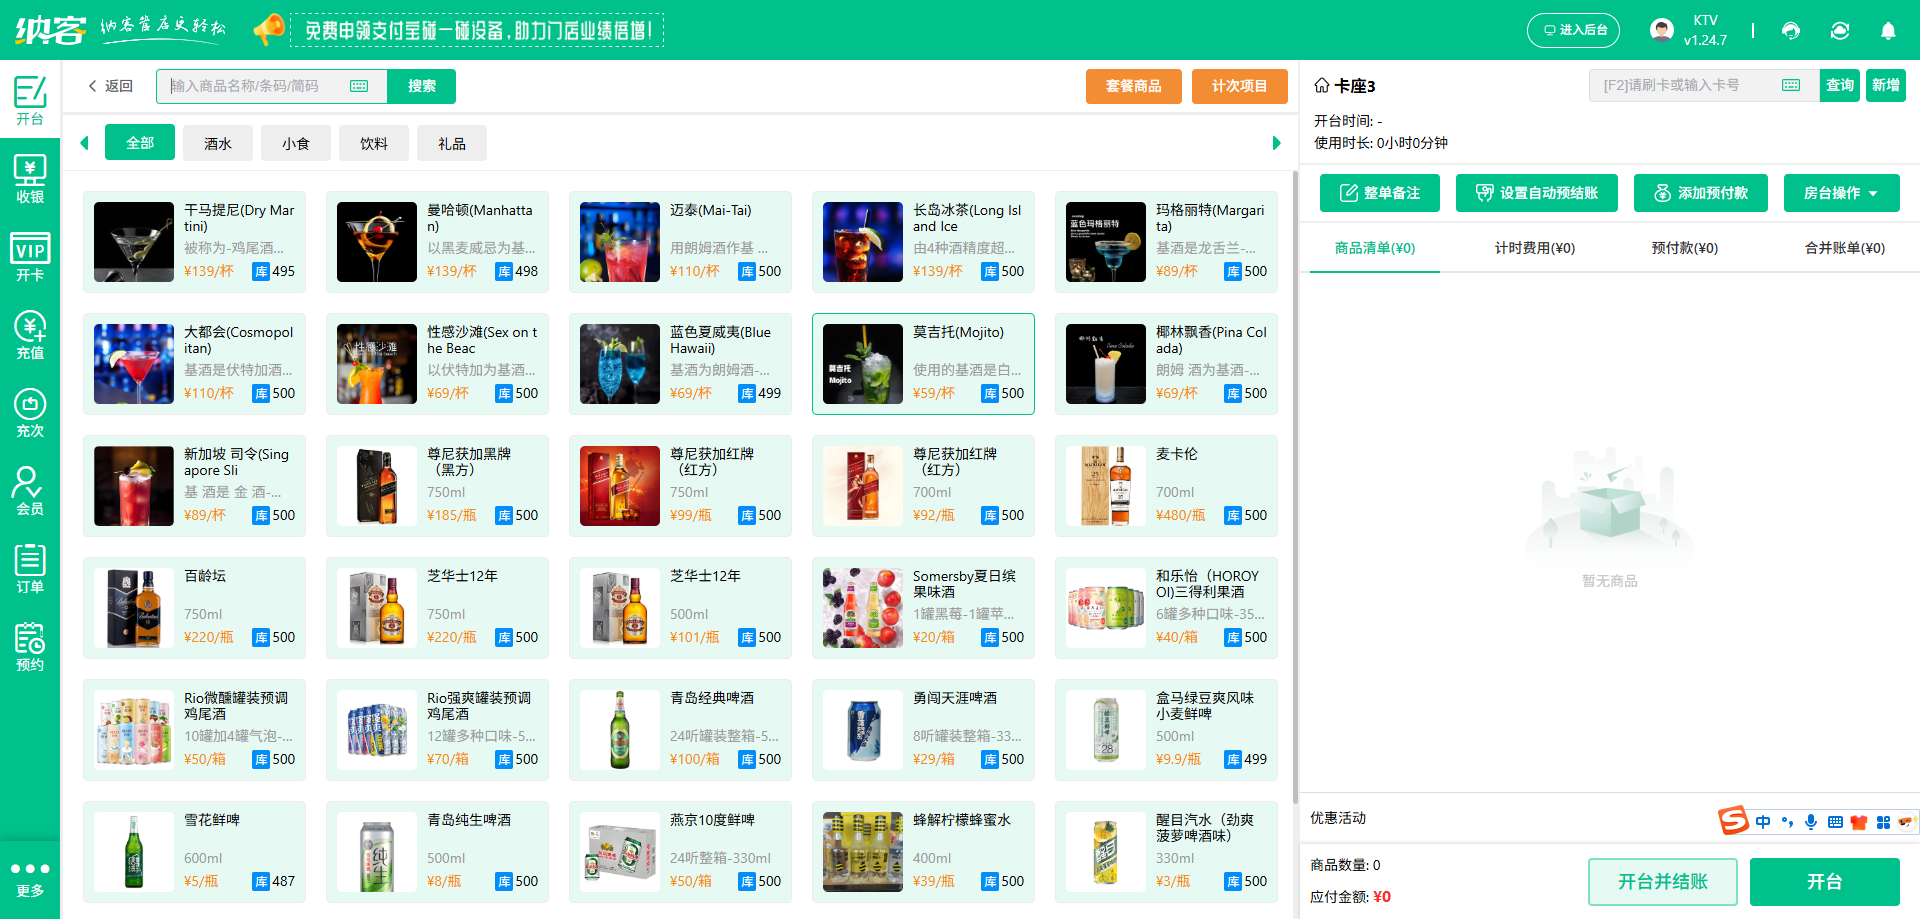This screenshot has height=919, width=1920.
Task: Open the 预约 reservation sidebar icon
Action: pyautogui.click(x=30, y=646)
